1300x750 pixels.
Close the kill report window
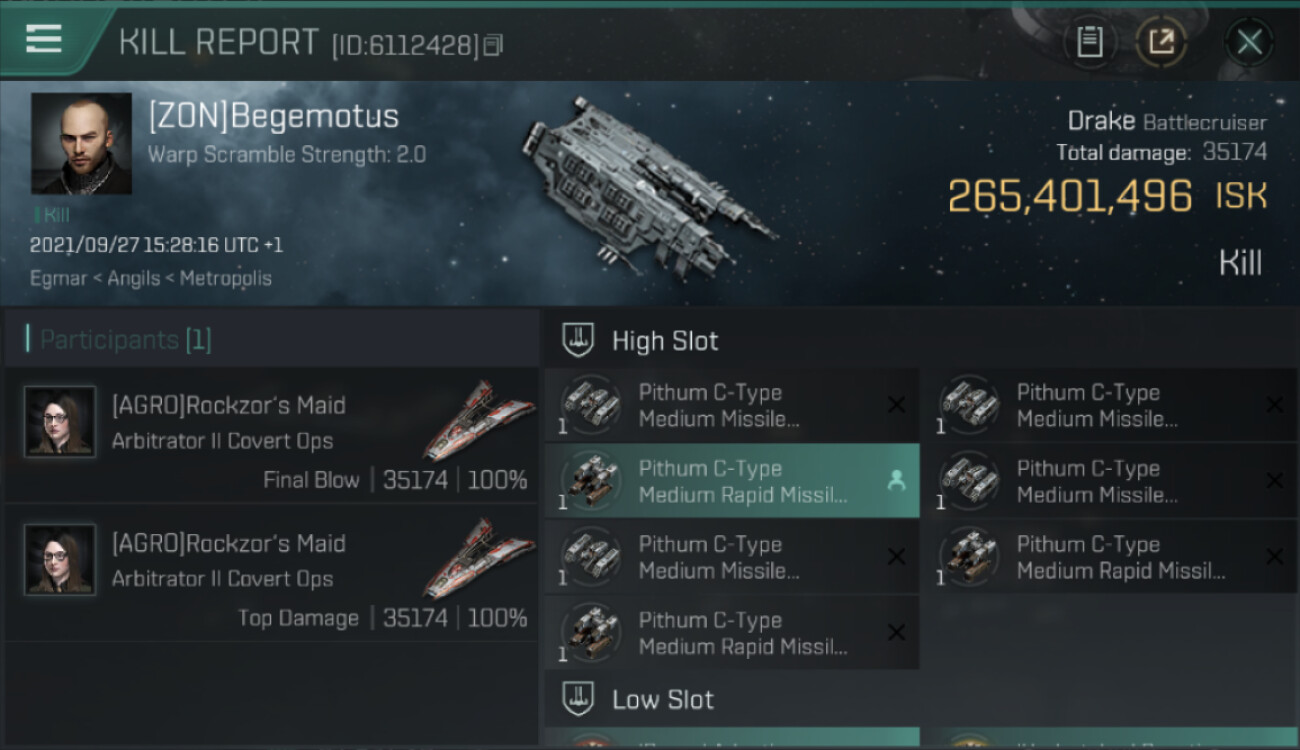(x=1249, y=42)
